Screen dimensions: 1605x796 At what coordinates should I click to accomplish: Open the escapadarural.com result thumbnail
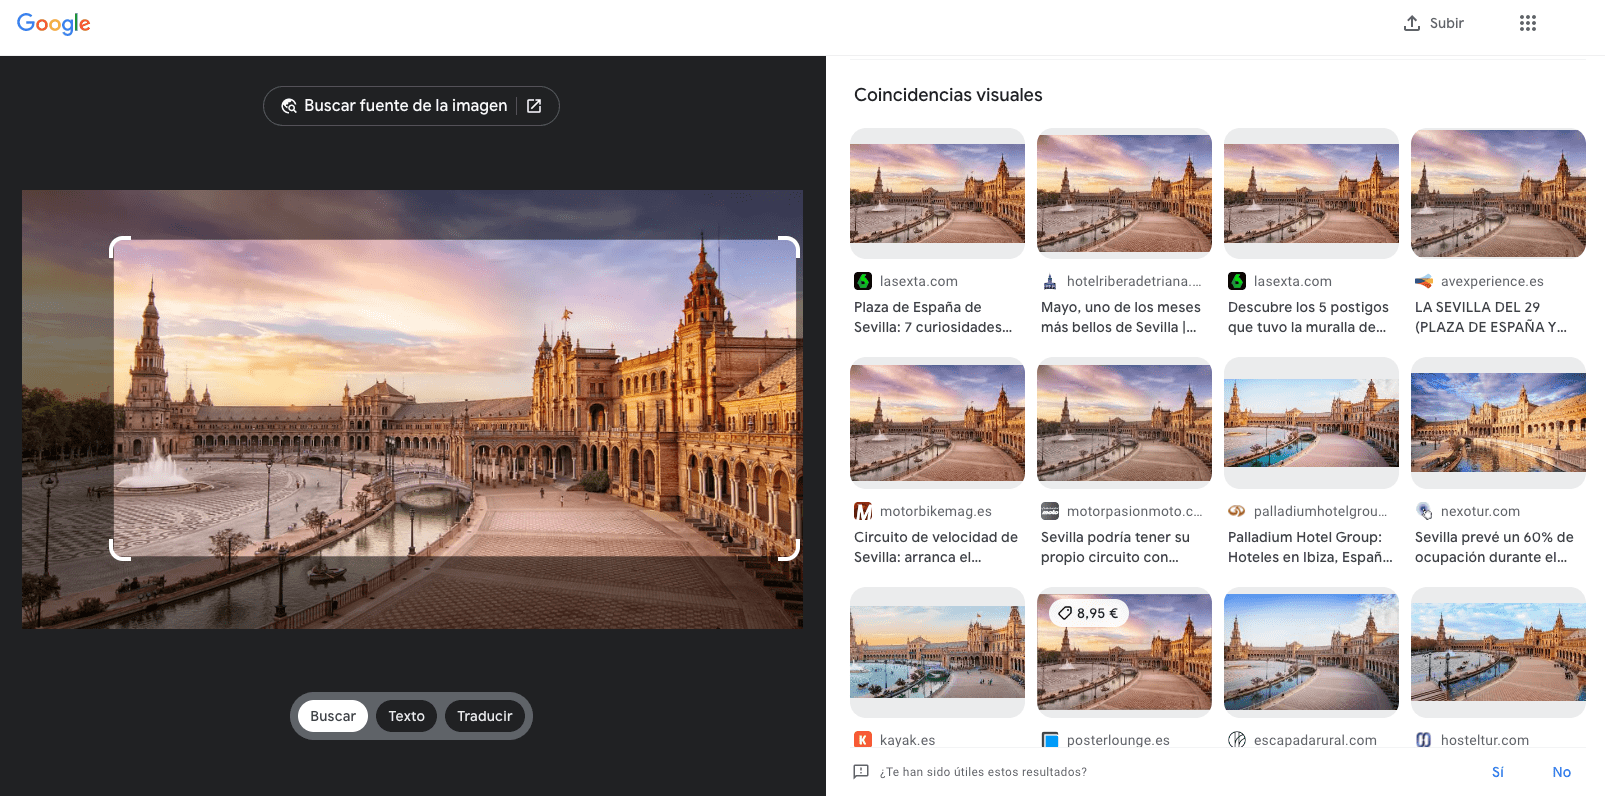1311,652
